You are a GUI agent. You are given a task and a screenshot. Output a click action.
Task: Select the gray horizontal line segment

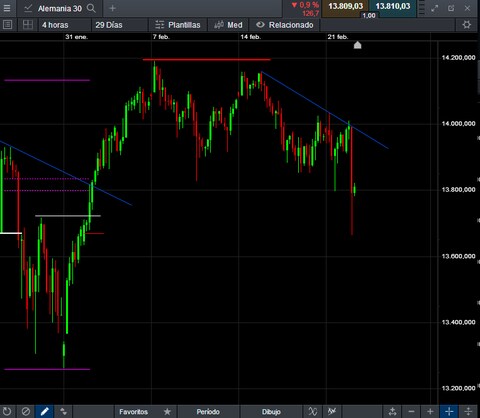pyautogui.click(x=68, y=216)
